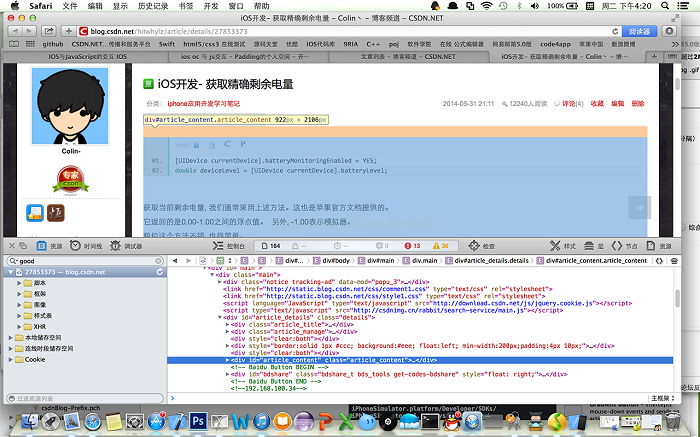The height and width of the screenshot is (437, 700).
Task: Click the 阅读器 Reader button
Action: point(639,31)
